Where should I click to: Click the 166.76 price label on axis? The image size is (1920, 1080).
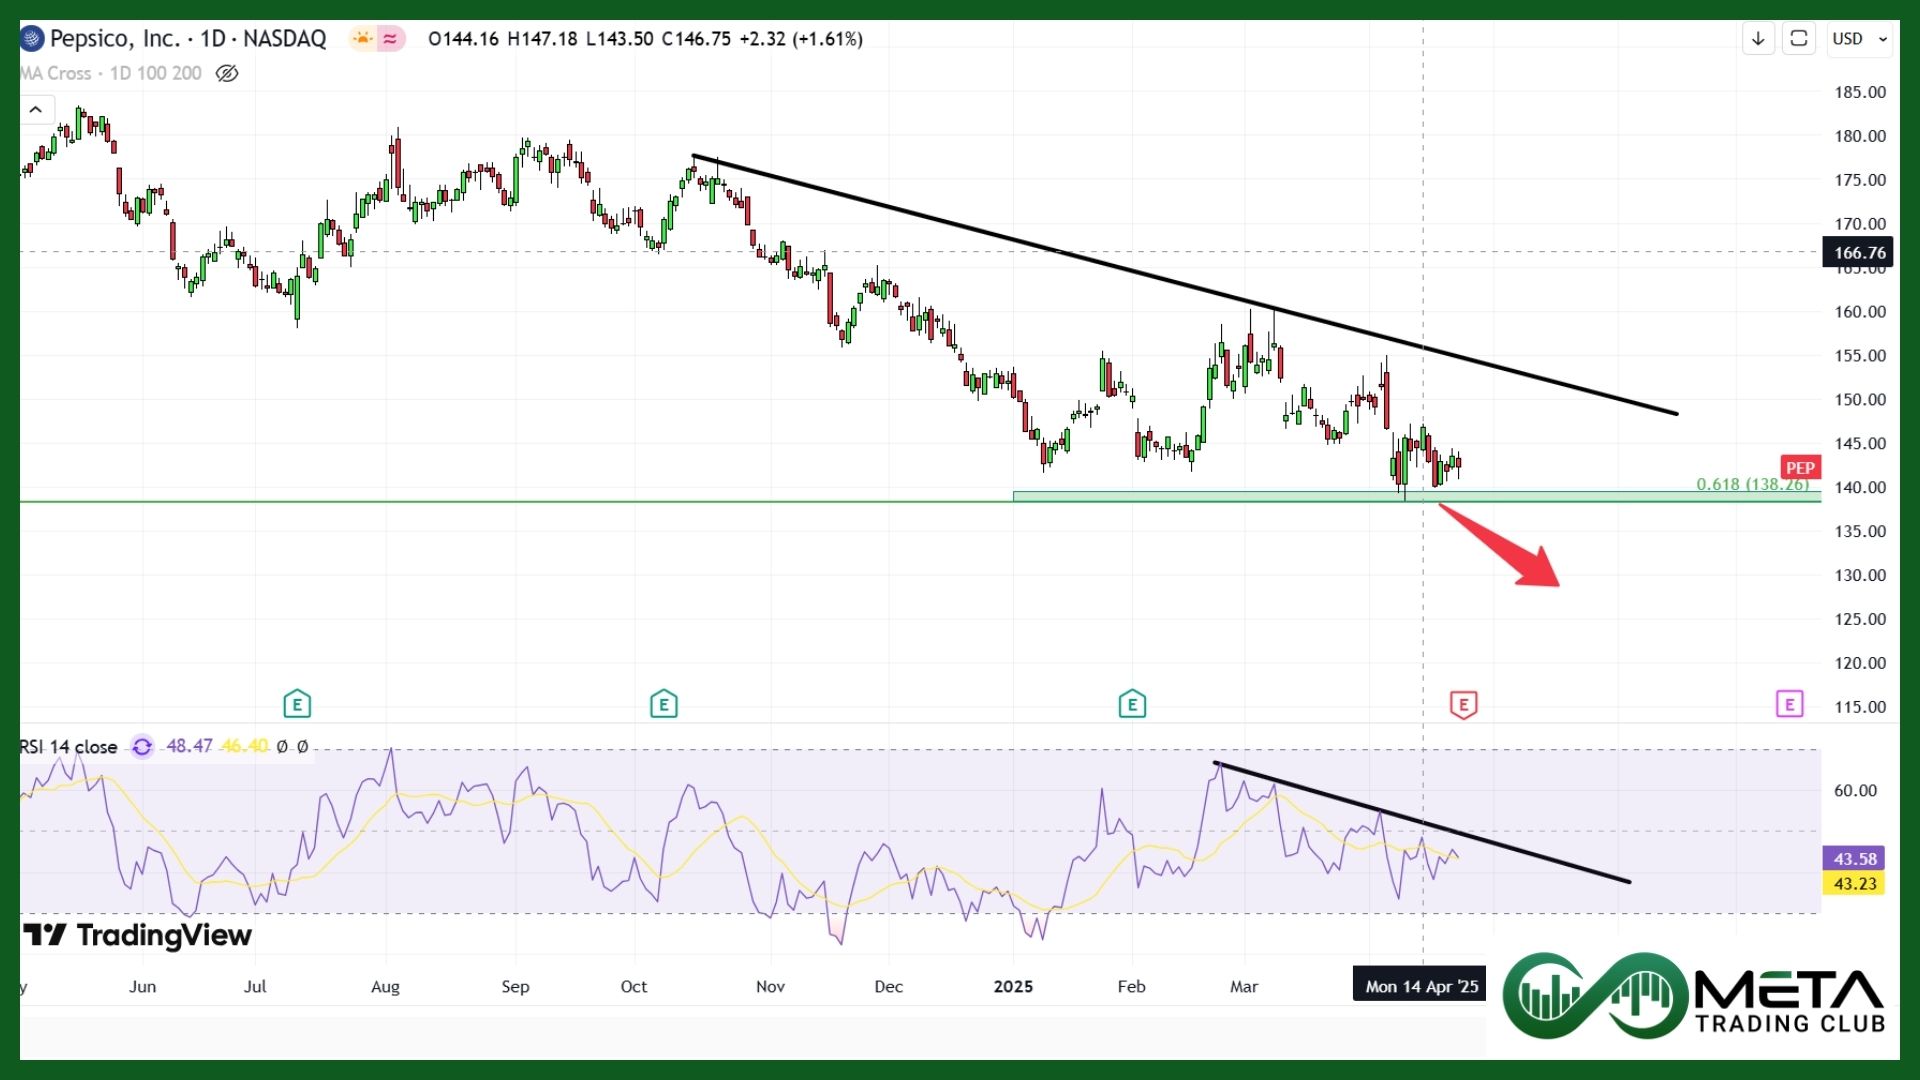coord(1860,253)
